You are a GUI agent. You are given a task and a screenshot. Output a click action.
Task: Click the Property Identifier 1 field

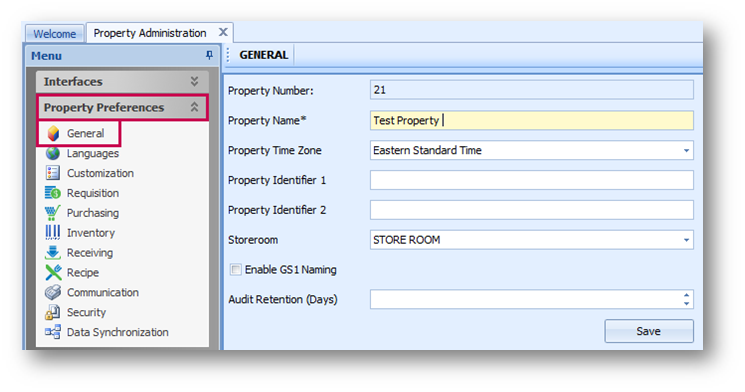pyautogui.click(x=532, y=181)
